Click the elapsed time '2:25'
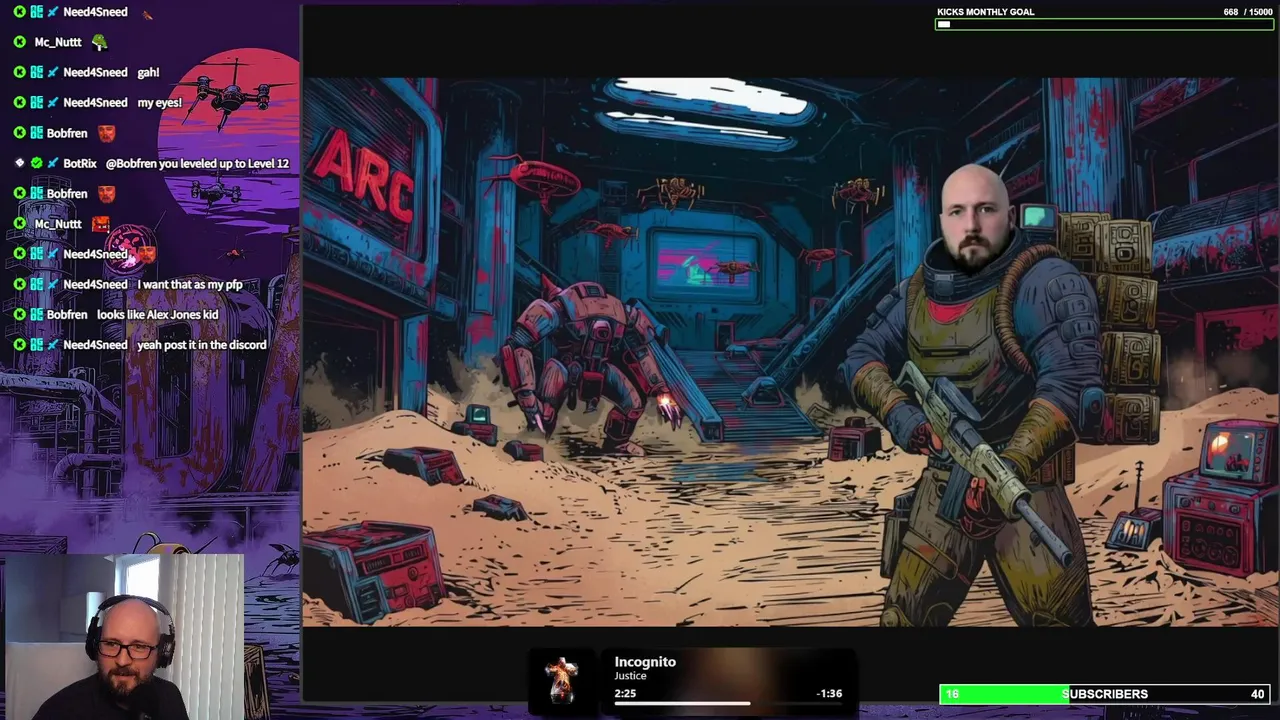Image resolution: width=1280 pixels, height=720 pixels. point(625,693)
